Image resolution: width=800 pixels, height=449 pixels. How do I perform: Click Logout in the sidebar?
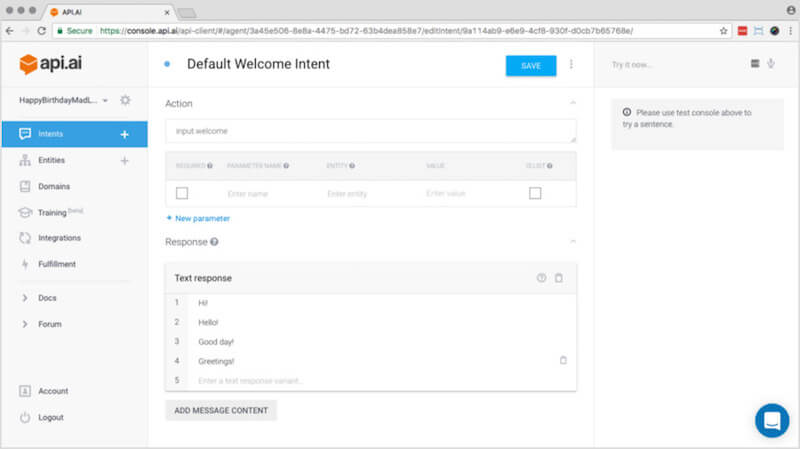[x=51, y=417]
